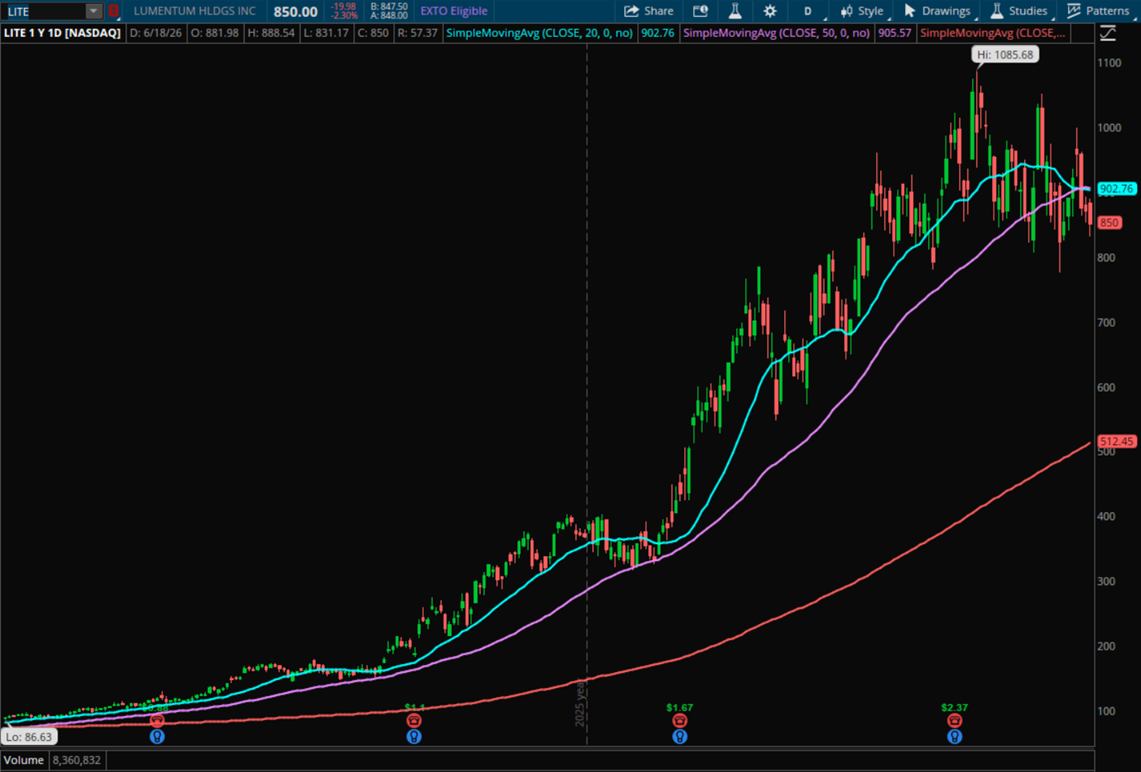Click the date readout D: 6/18/26
This screenshot has height=772, width=1141.
156,33
